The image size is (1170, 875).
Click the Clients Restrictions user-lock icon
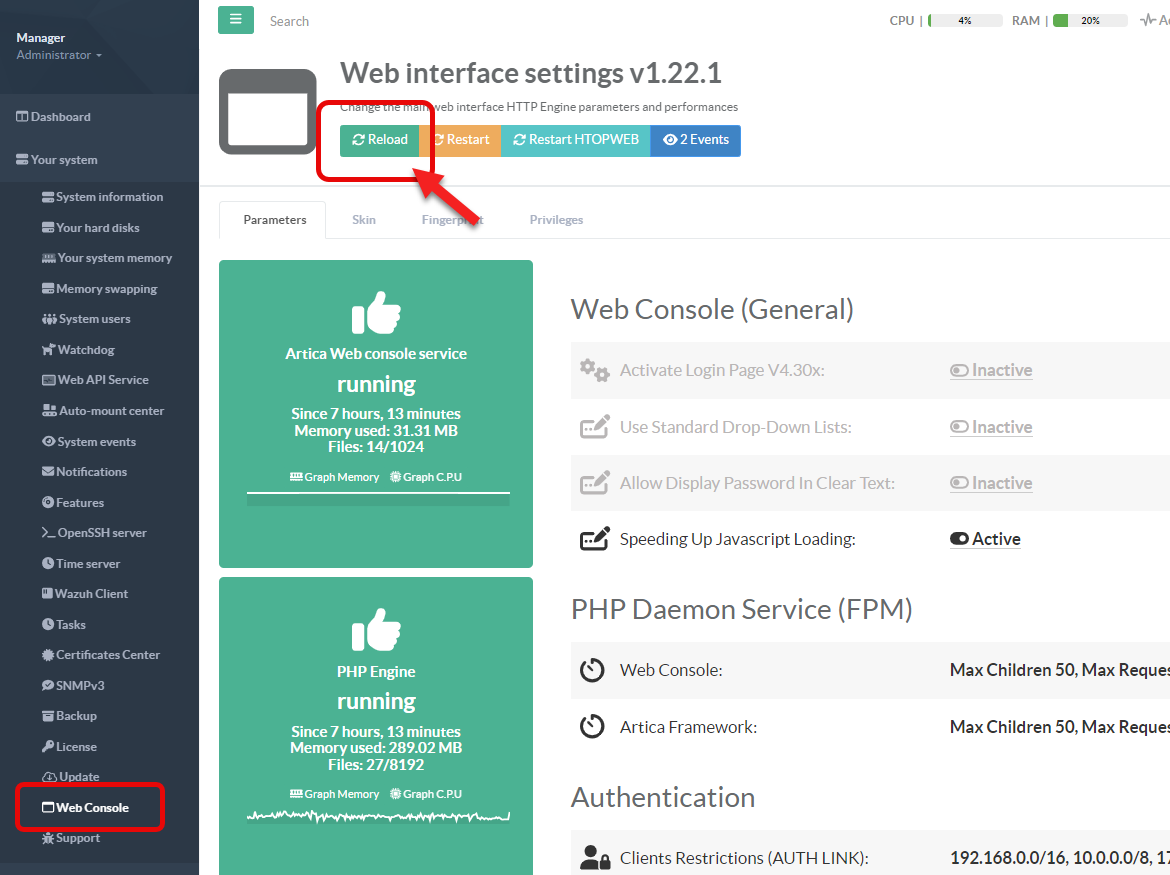(x=595, y=858)
